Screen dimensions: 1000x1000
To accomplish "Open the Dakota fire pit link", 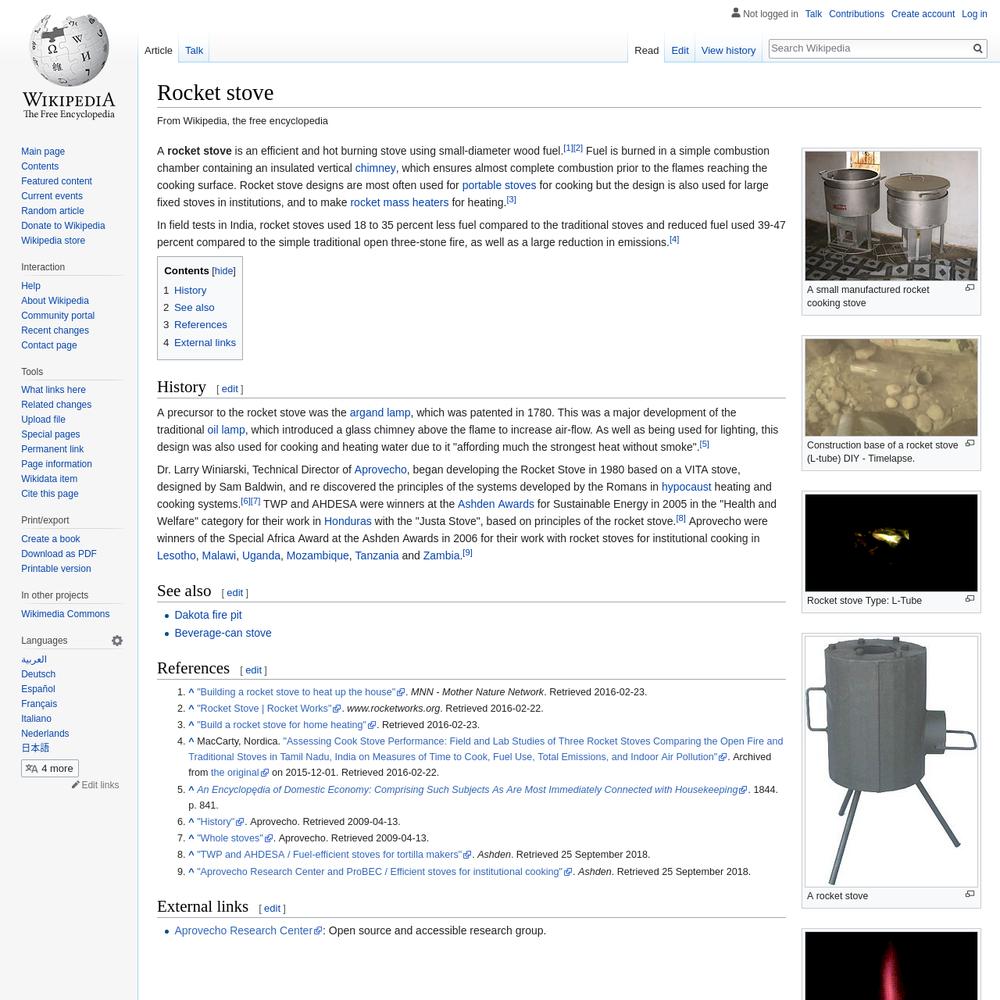I will pos(208,615).
